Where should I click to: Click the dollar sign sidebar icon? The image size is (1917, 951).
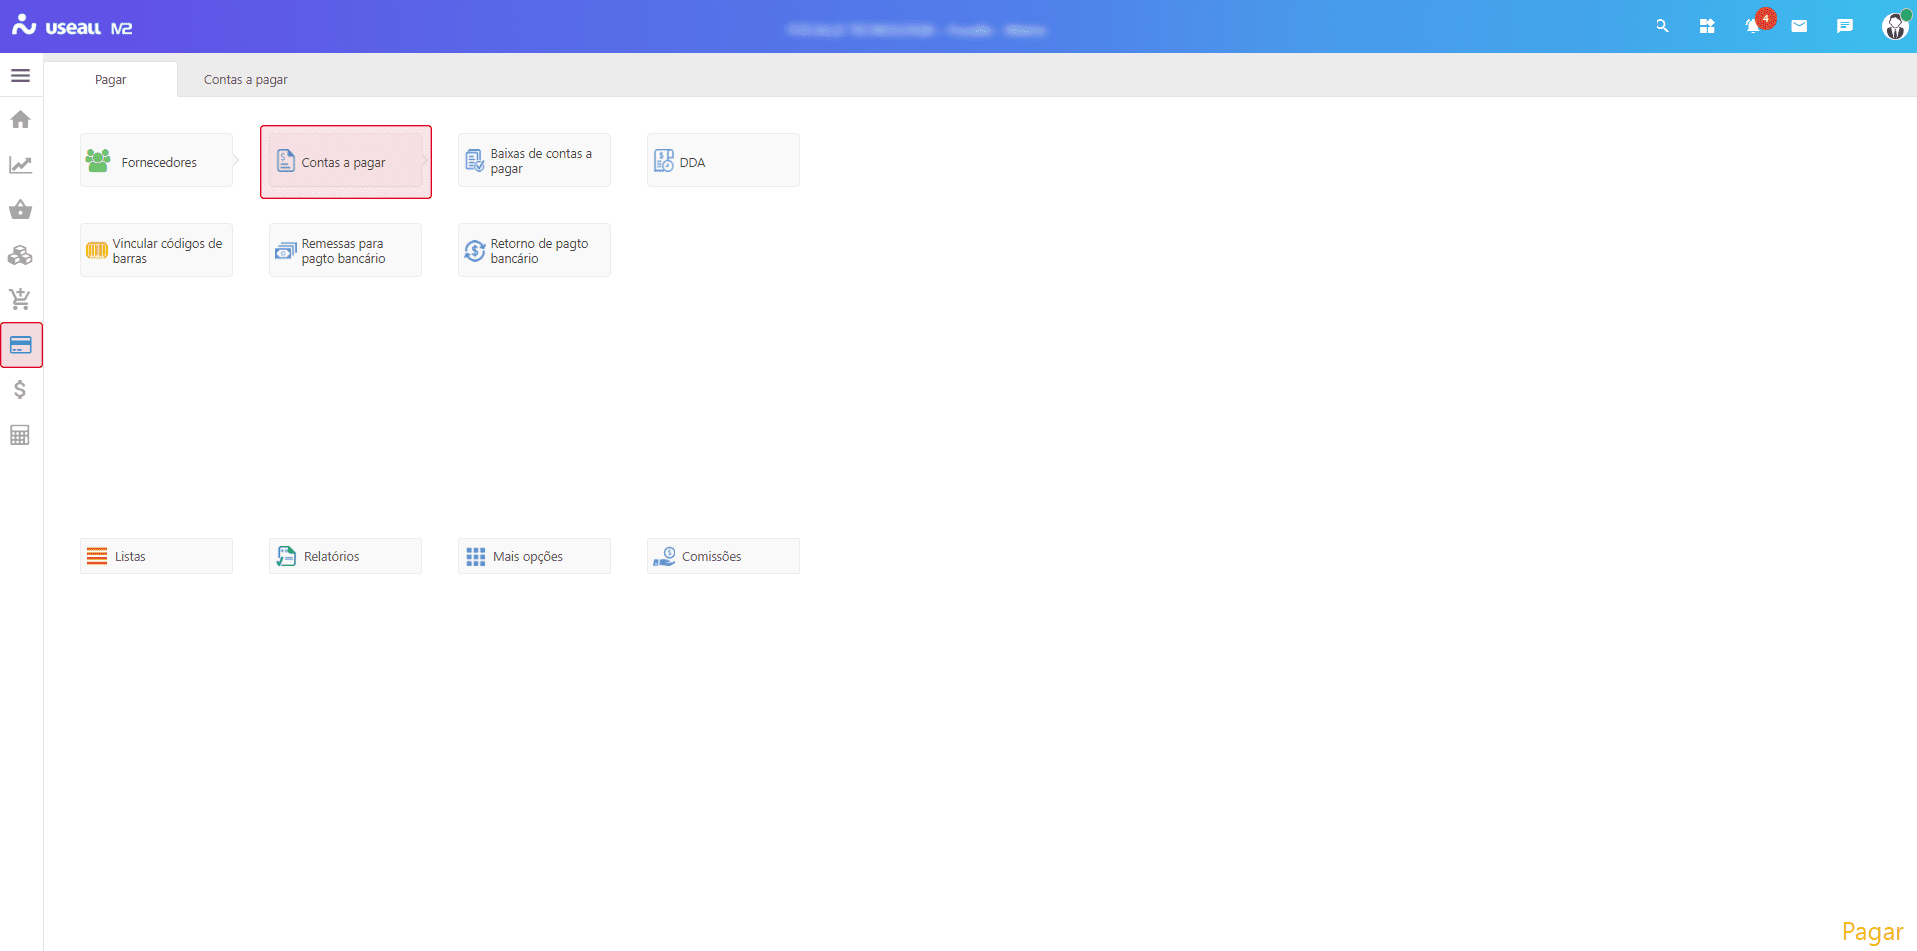tap(20, 390)
